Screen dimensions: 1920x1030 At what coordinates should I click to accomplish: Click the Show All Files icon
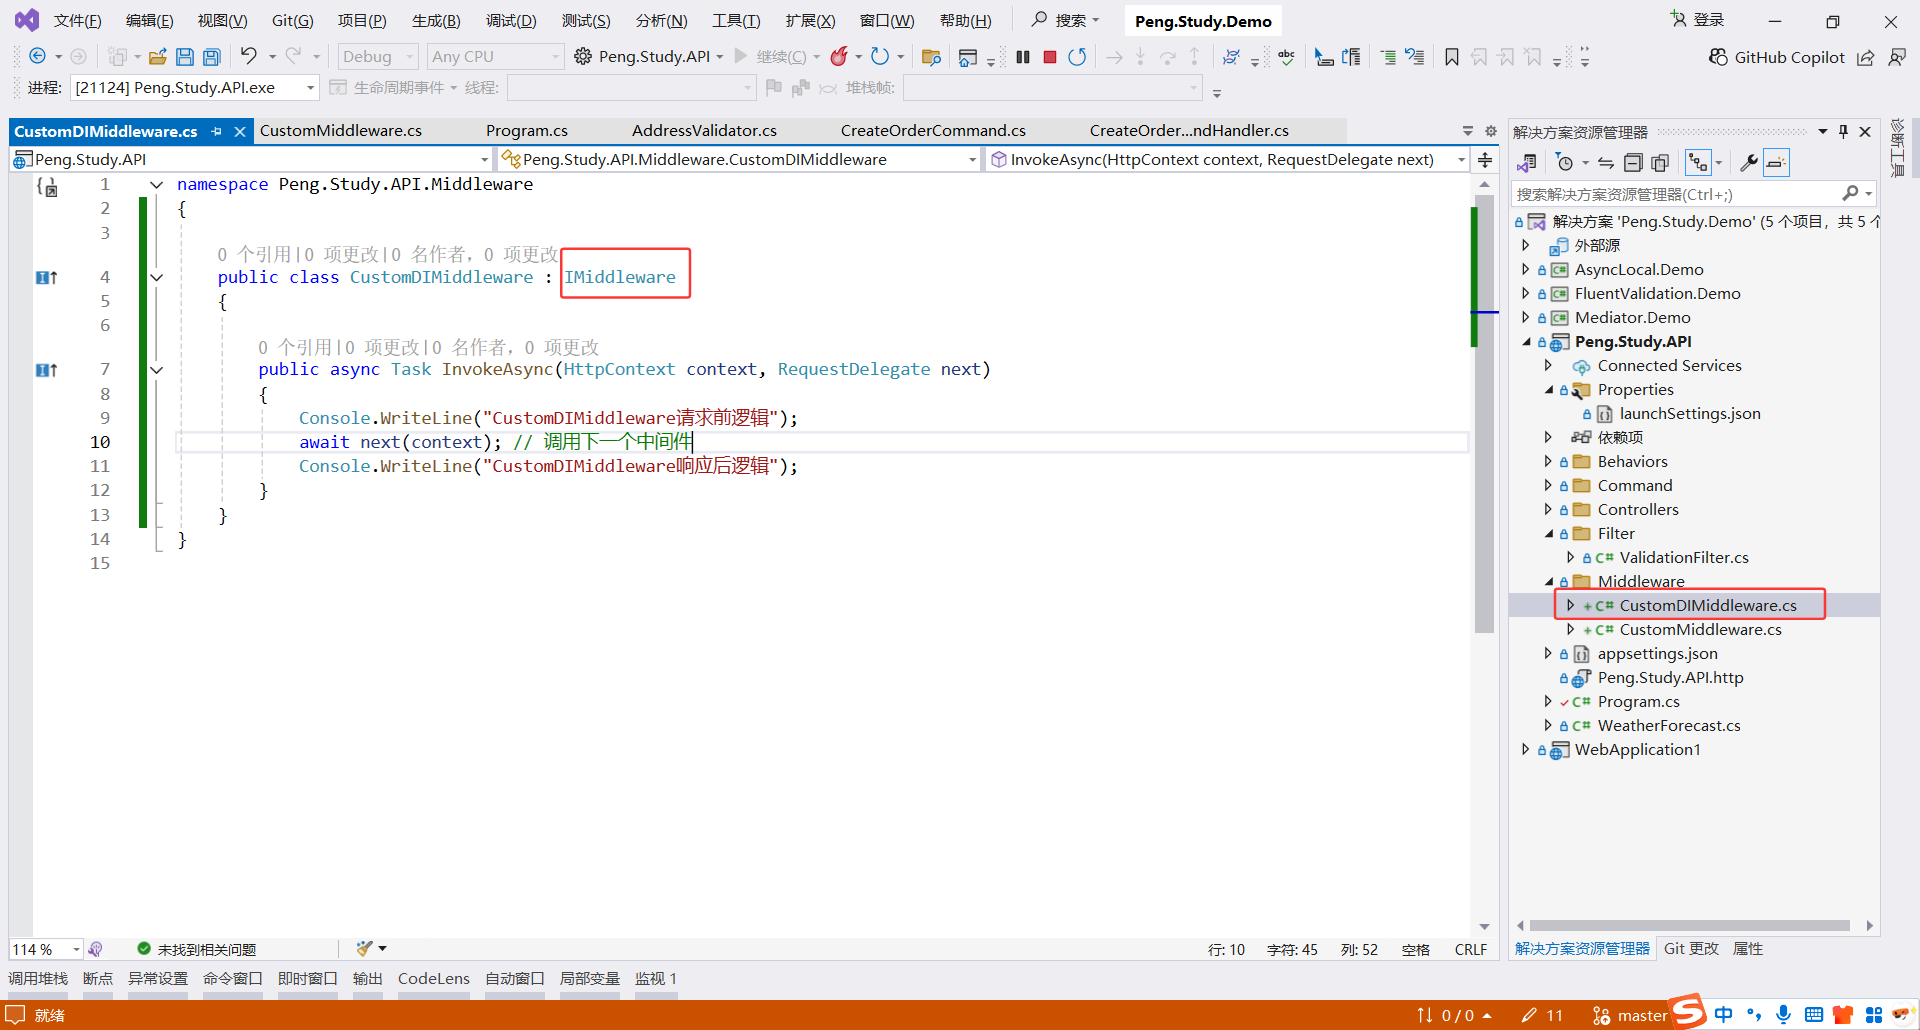pos(1660,162)
